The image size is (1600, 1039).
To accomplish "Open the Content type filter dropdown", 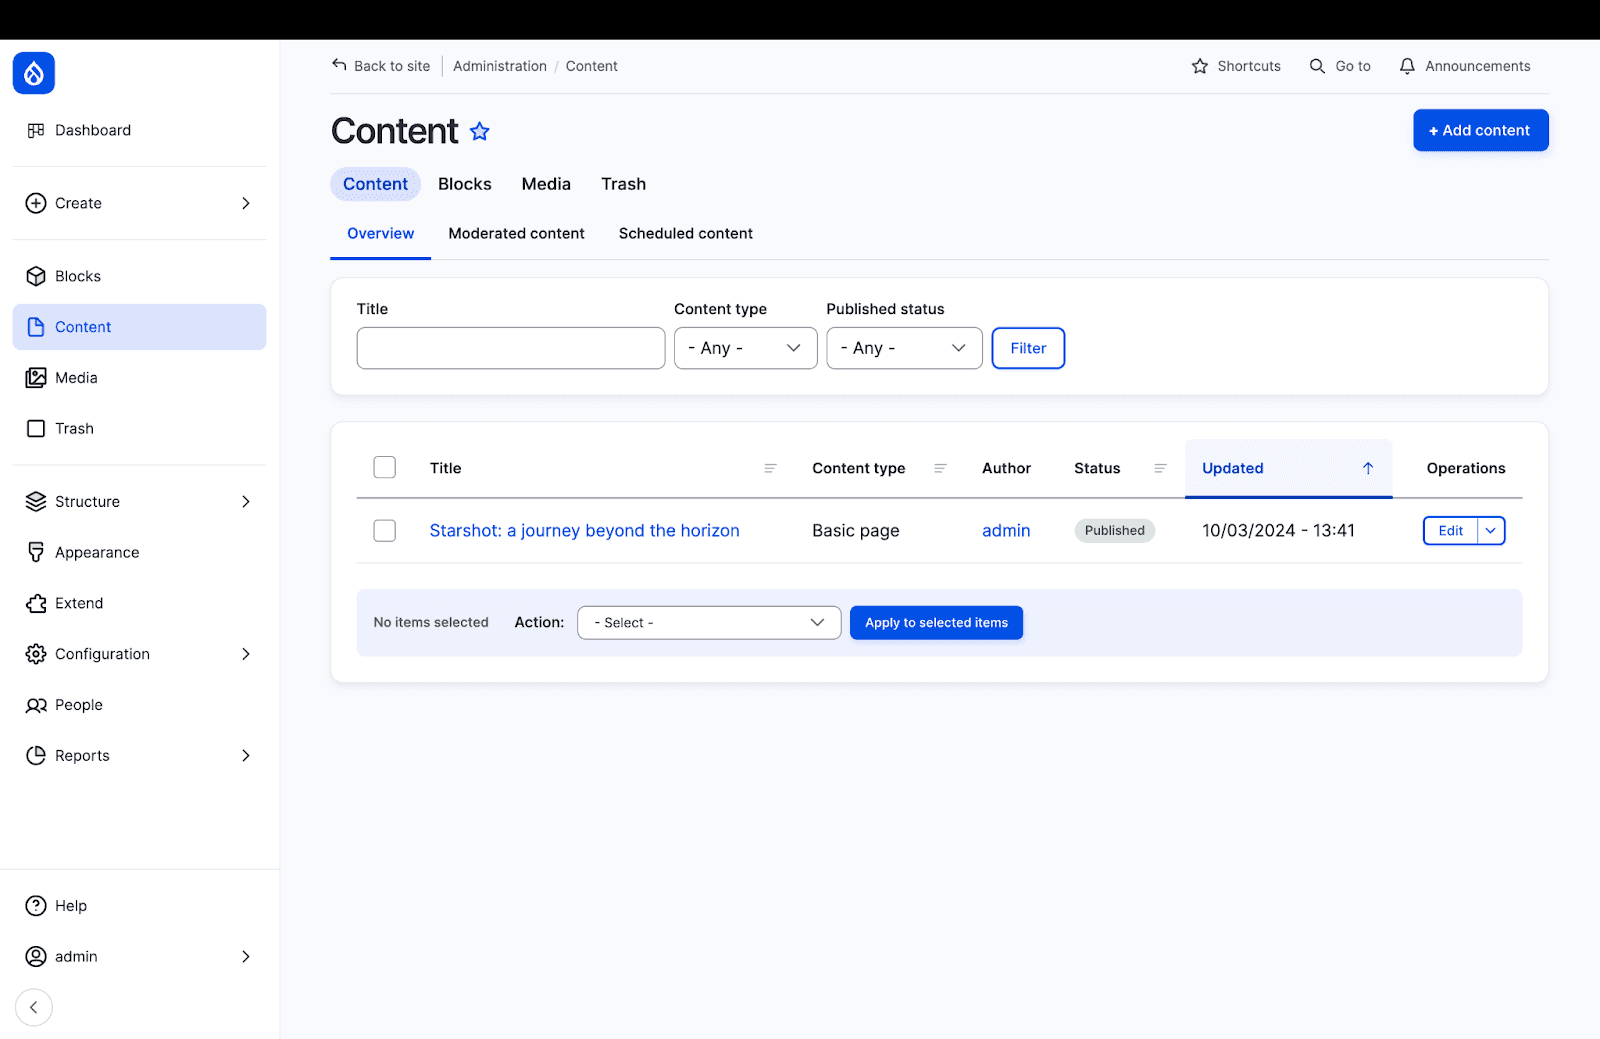I will pos(746,348).
